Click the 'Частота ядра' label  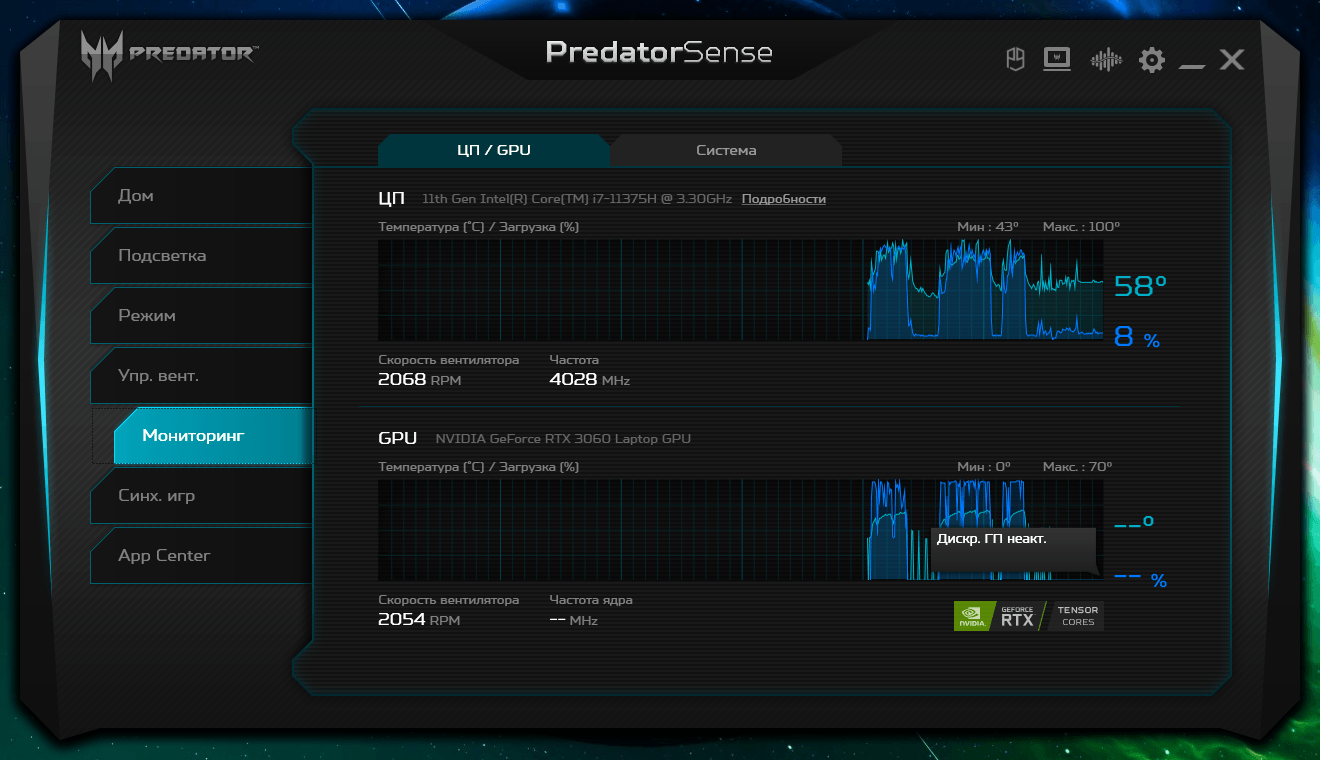tap(591, 600)
